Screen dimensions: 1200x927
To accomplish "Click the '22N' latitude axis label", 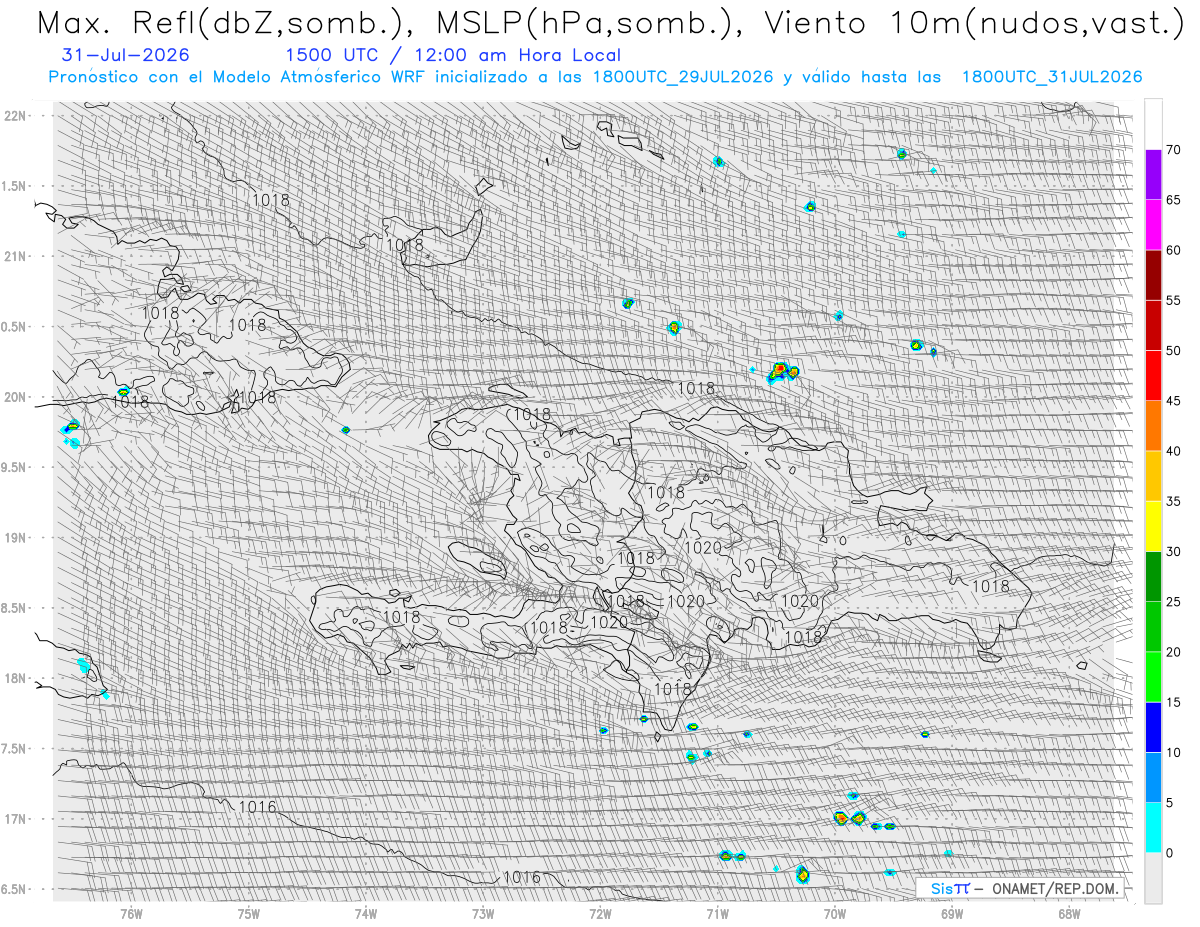I will coord(16,115).
